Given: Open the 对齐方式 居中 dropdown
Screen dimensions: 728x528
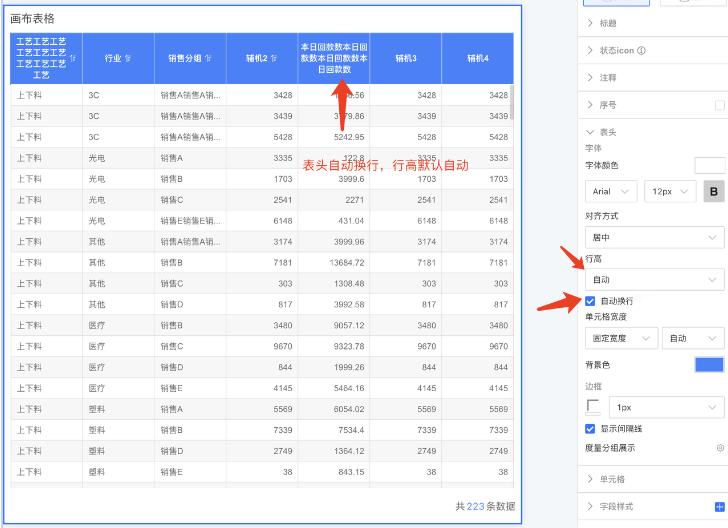Looking at the screenshot, I should click(654, 237).
